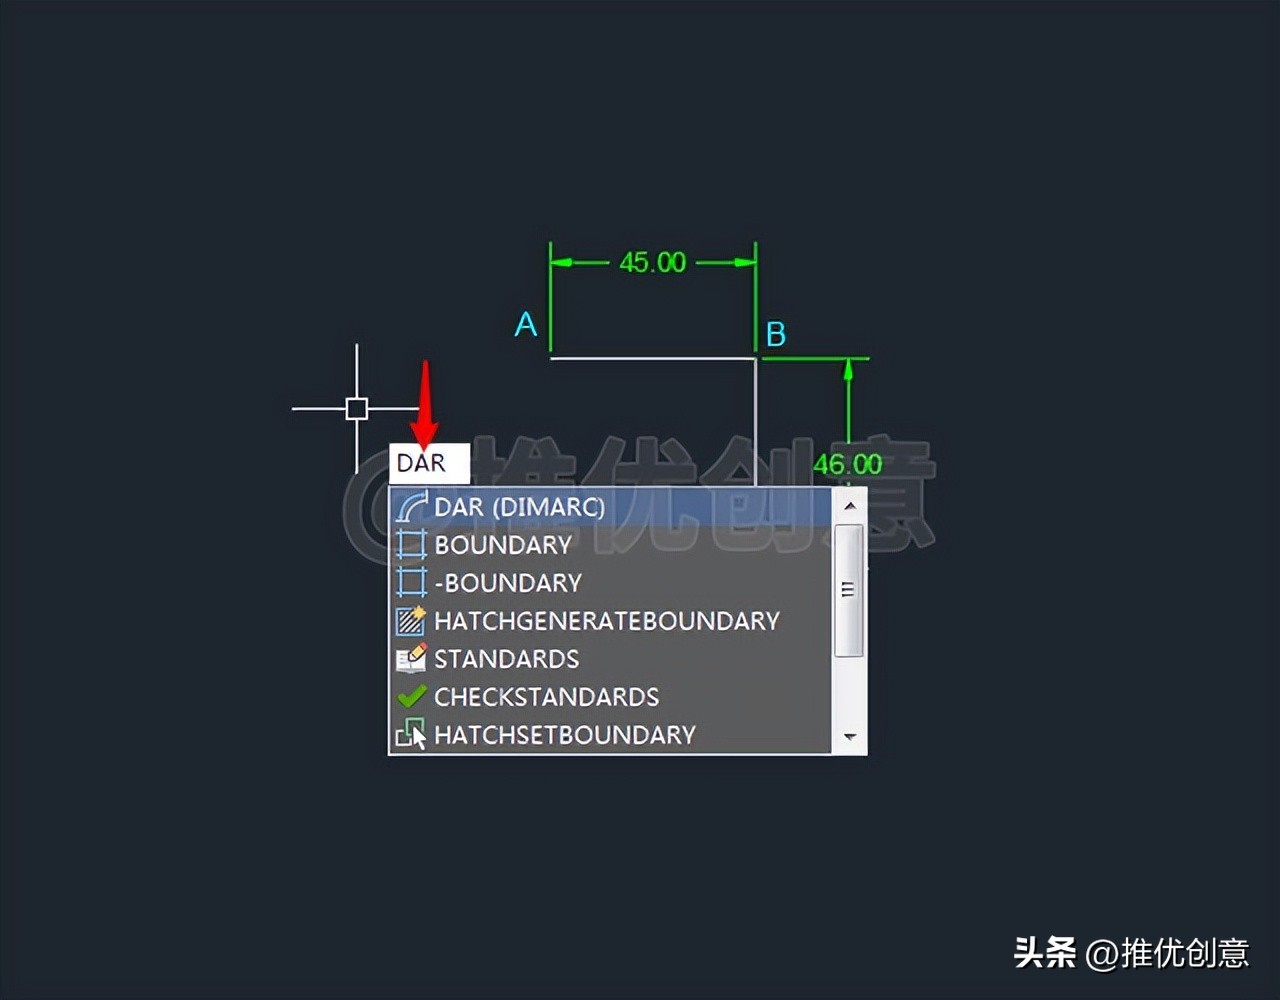Click the scrollbar down arrow on the suggestion list
Image resolution: width=1280 pixels, height=1000 pixels.
click(849, 737)
